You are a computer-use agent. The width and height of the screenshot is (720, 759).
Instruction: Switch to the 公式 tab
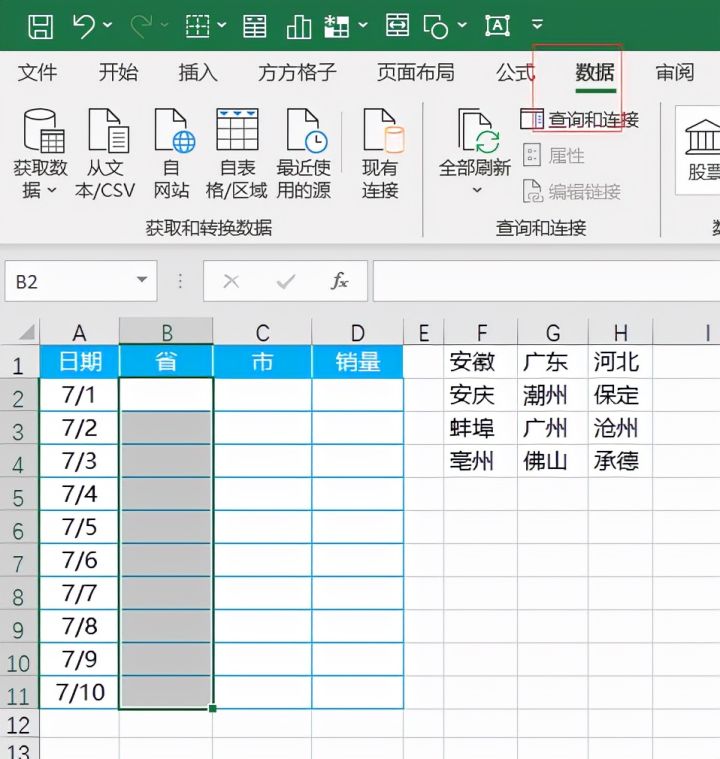[515, 73]
